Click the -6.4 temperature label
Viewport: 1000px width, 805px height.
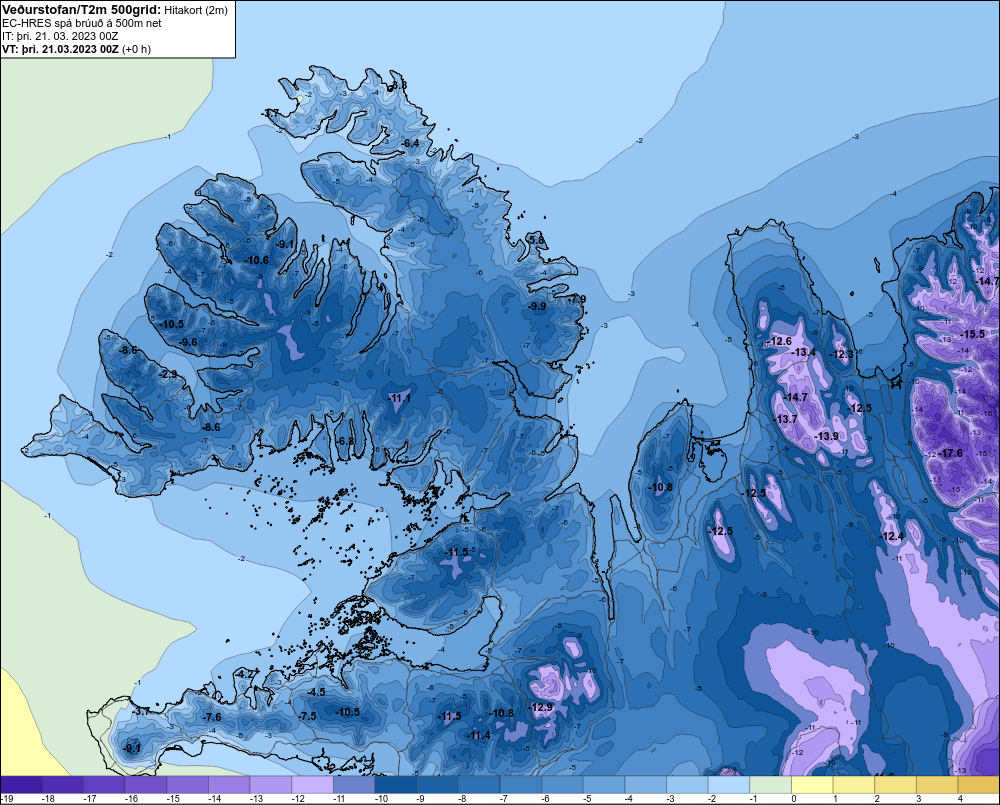(x=410, y=143)
